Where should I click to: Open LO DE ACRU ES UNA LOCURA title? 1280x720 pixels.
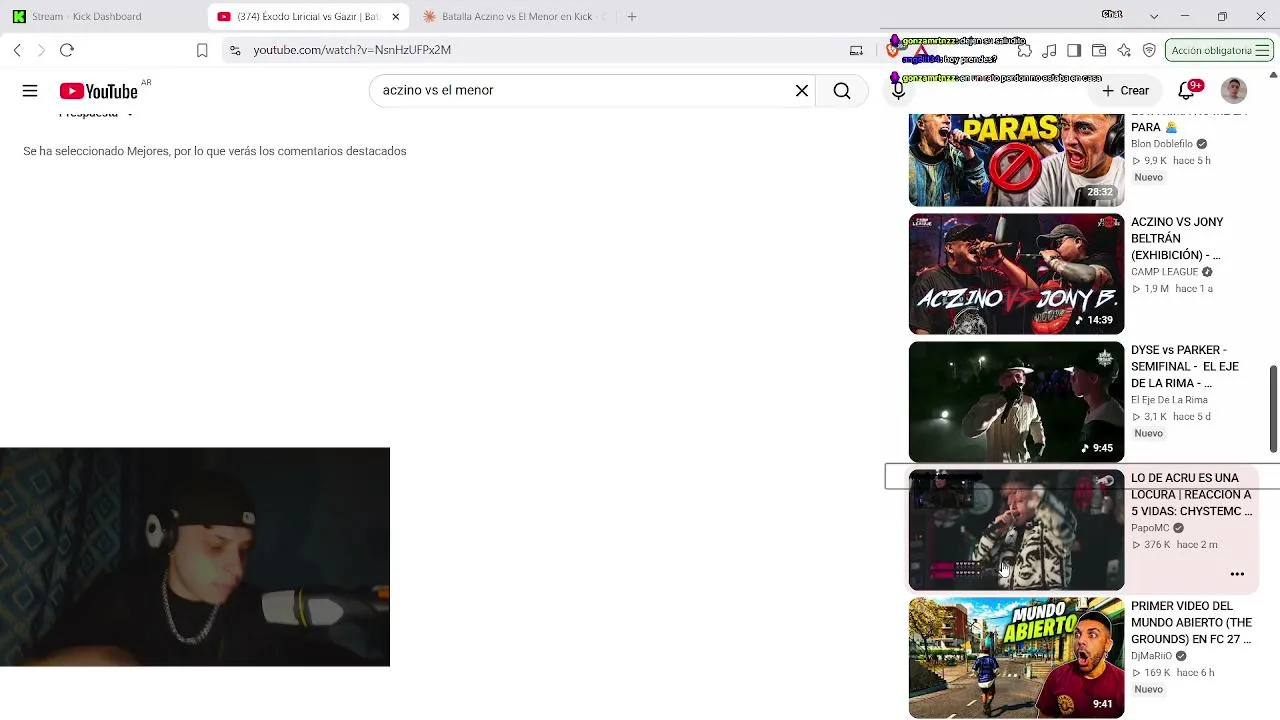pyautogui.click(x=1191, y=494)
